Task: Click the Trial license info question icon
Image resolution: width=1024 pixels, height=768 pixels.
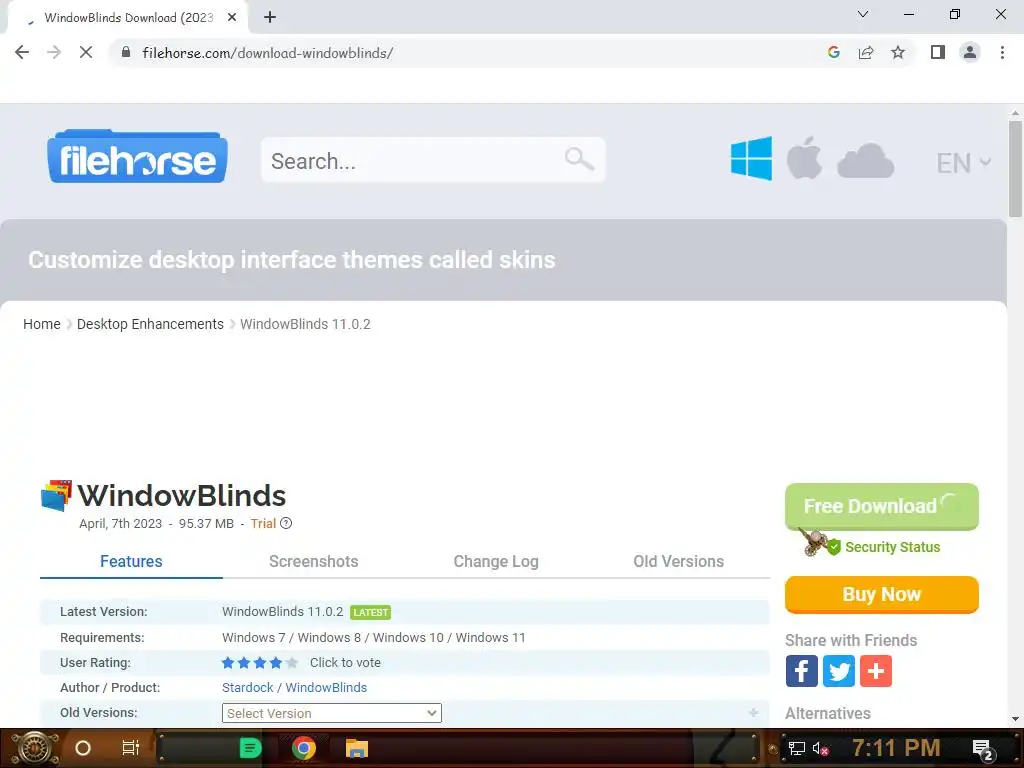Action: (x=286, y=523)
